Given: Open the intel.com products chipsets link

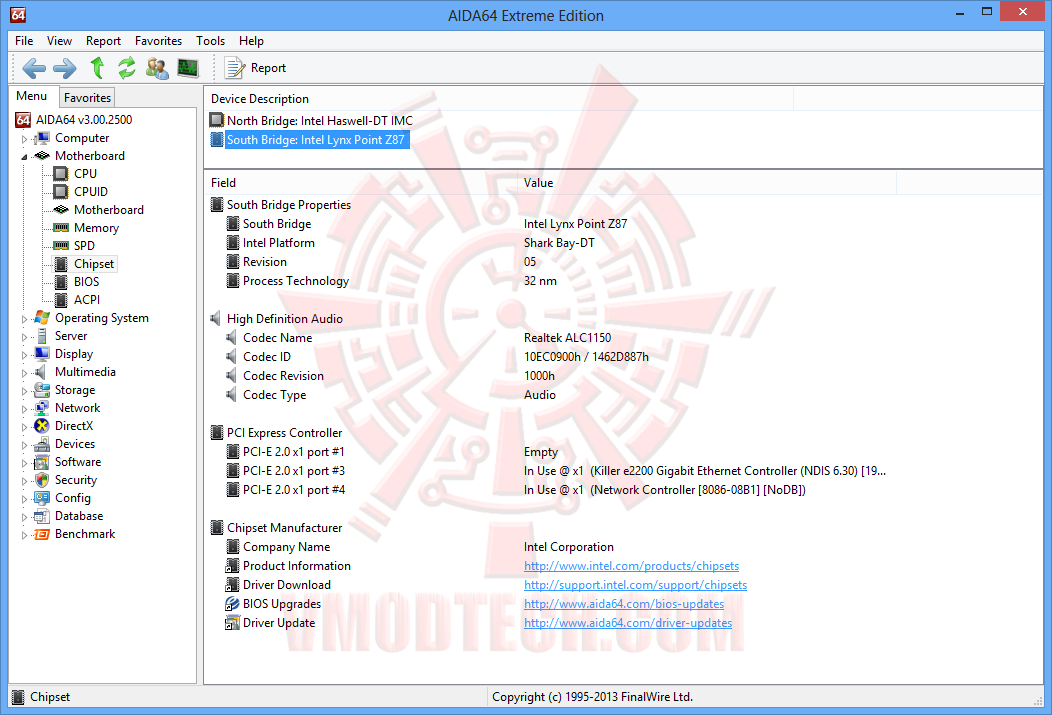Looking at the screenshot, I should pyautogui.click(x=631, y=566).
